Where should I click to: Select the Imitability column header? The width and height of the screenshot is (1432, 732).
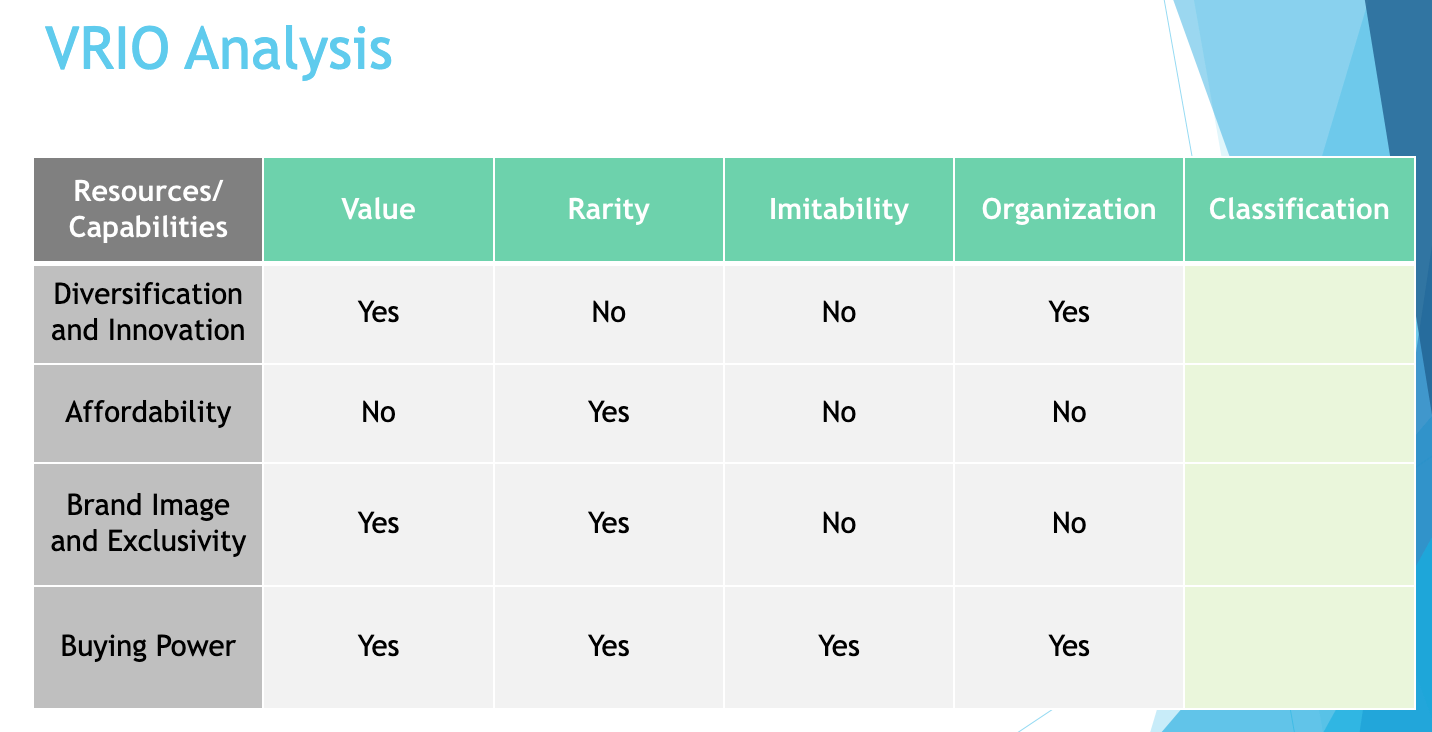tap(839, 209)
